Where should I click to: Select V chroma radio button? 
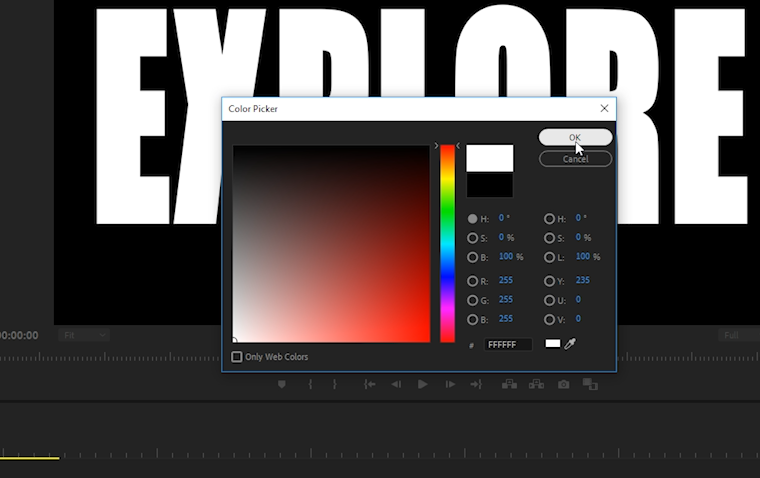(549, 319)
